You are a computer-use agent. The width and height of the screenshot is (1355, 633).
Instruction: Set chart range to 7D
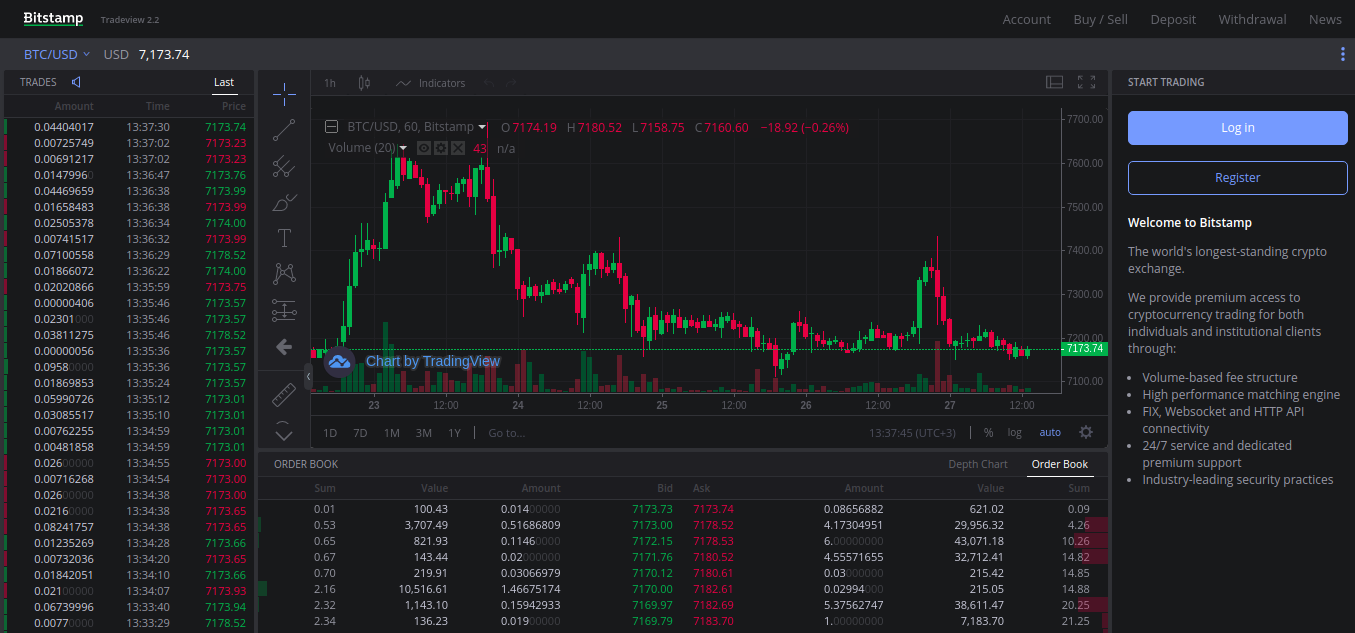tap(360, 433)
